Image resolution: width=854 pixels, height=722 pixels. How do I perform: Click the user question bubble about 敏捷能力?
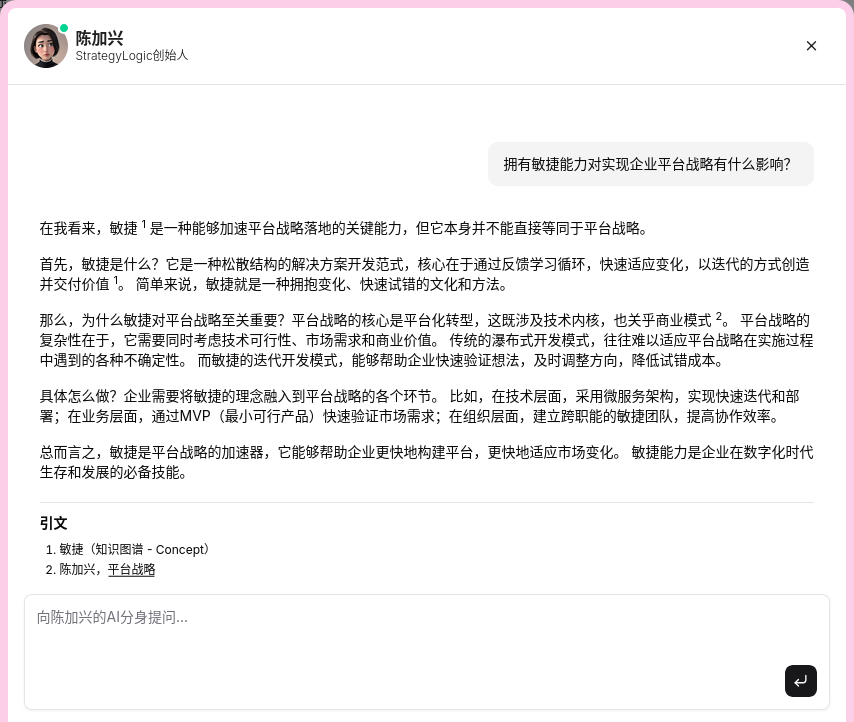pos(650,164)
